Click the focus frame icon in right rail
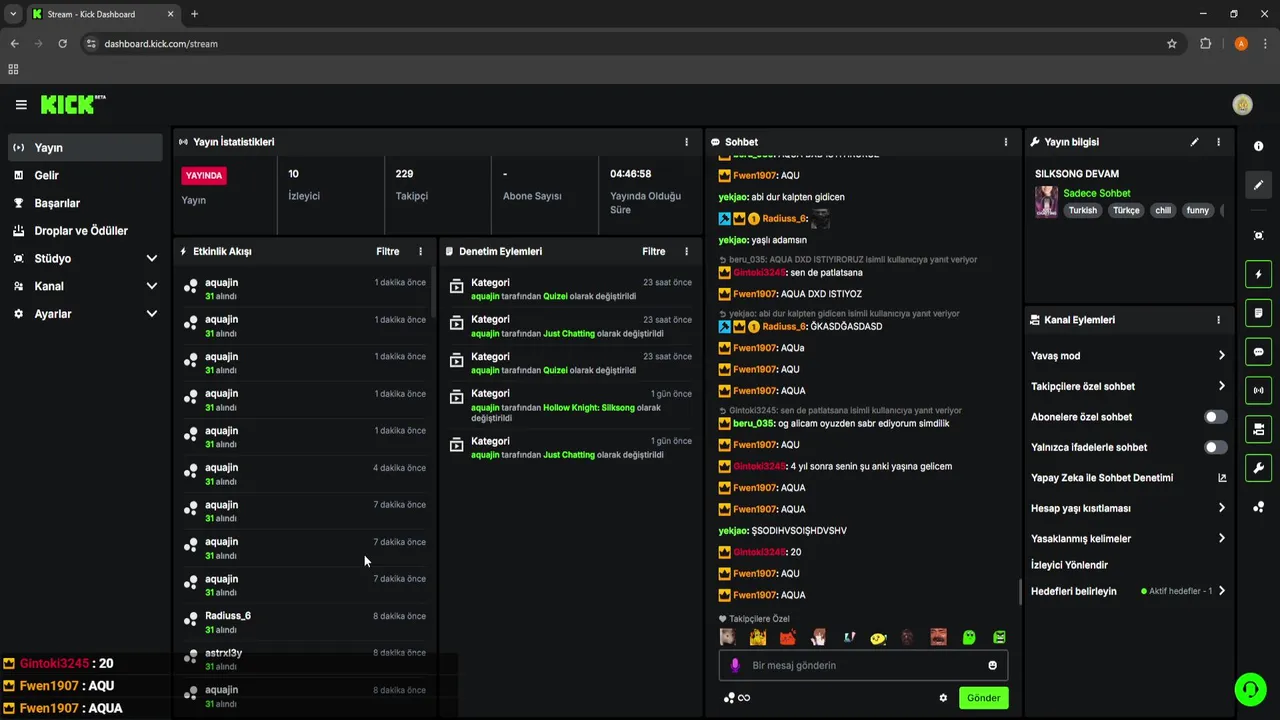This screenshot has height=720, width=1280. 1258,235
